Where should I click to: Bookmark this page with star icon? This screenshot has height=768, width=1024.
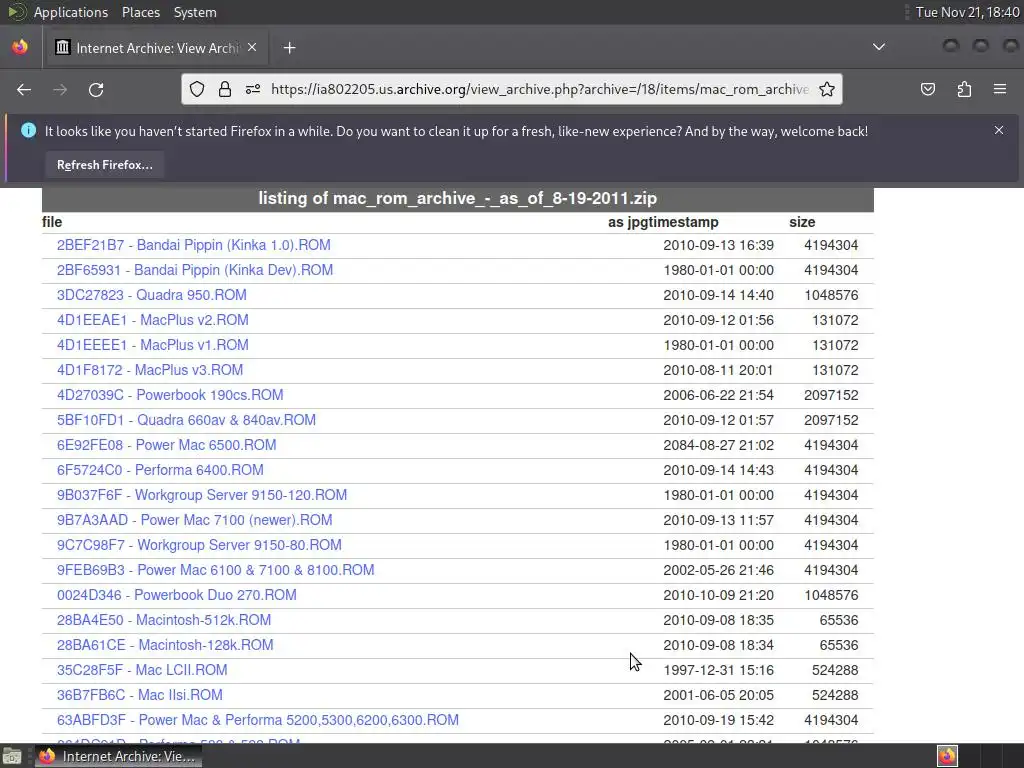827,89
